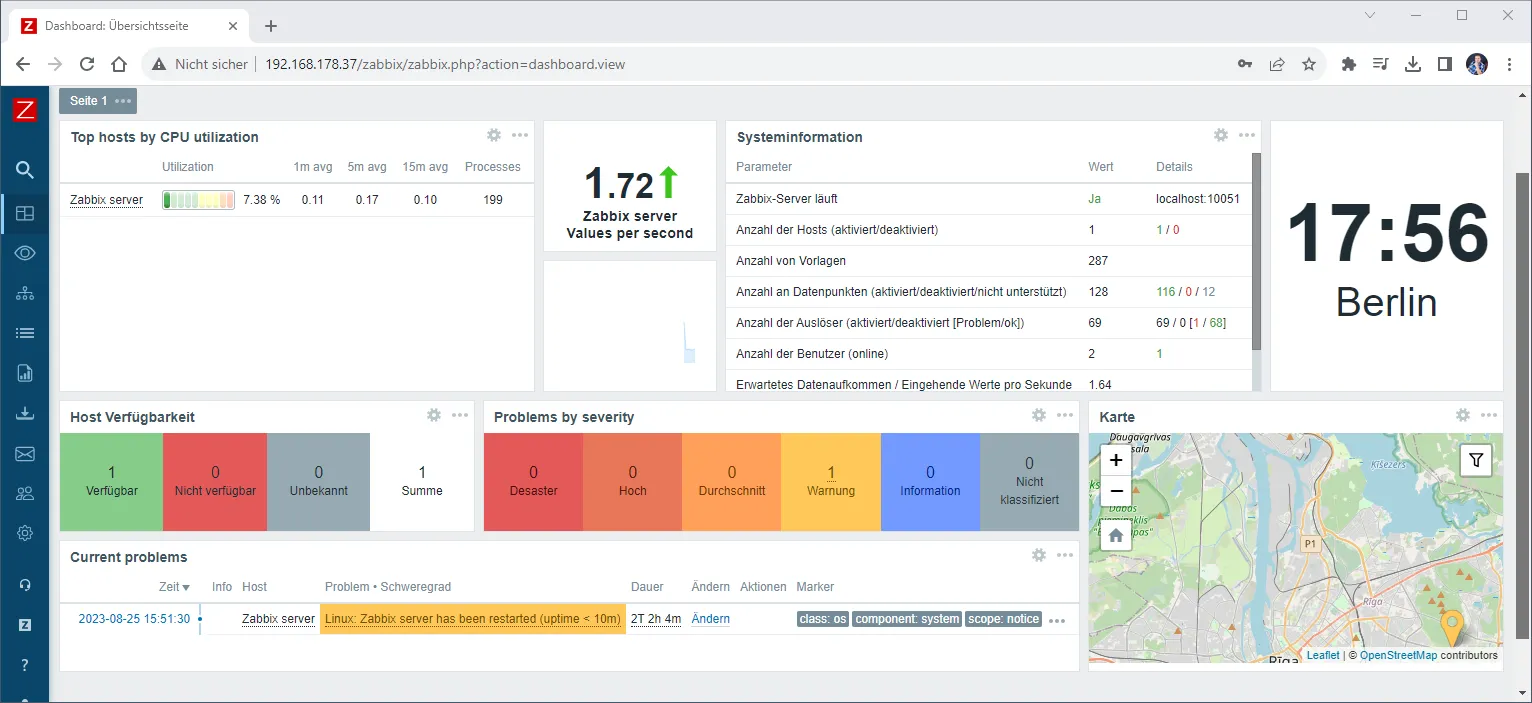Expand the Seite 1 page options menu

tap(123, 101)
